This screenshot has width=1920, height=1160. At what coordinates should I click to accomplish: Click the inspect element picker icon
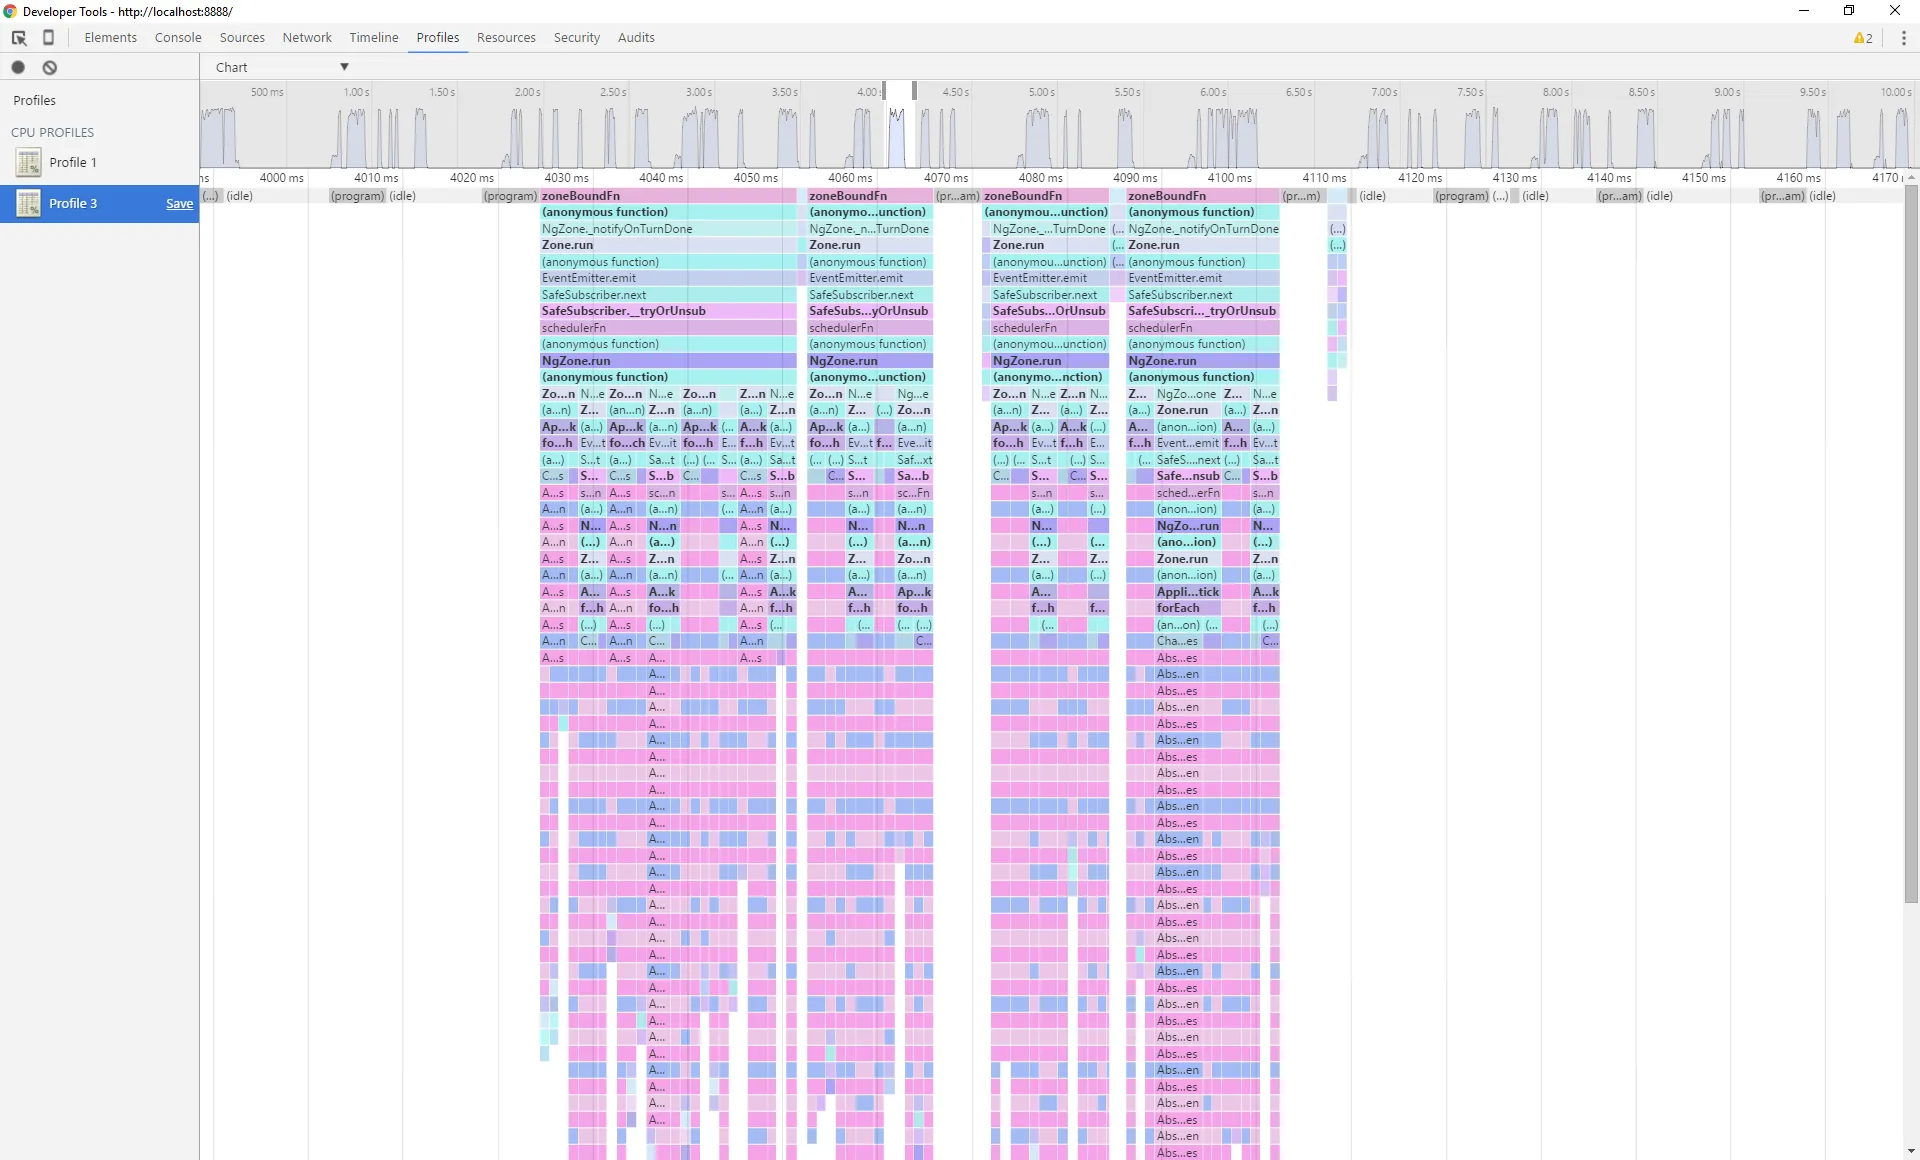pos(19,38)
